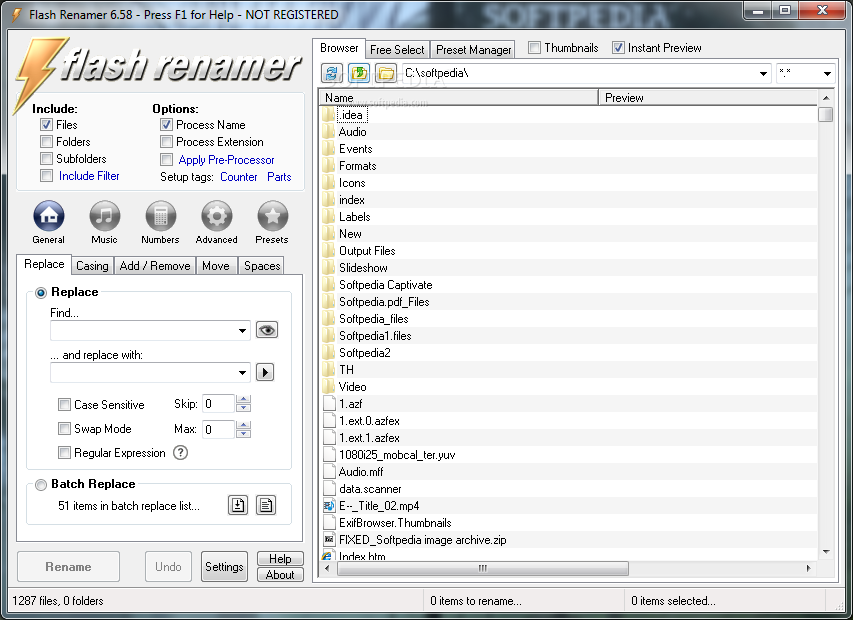This screenshot has height=620, width=853.
Task: Click the folder icon of Softpedia Captivate
Action: coord(328,285)
